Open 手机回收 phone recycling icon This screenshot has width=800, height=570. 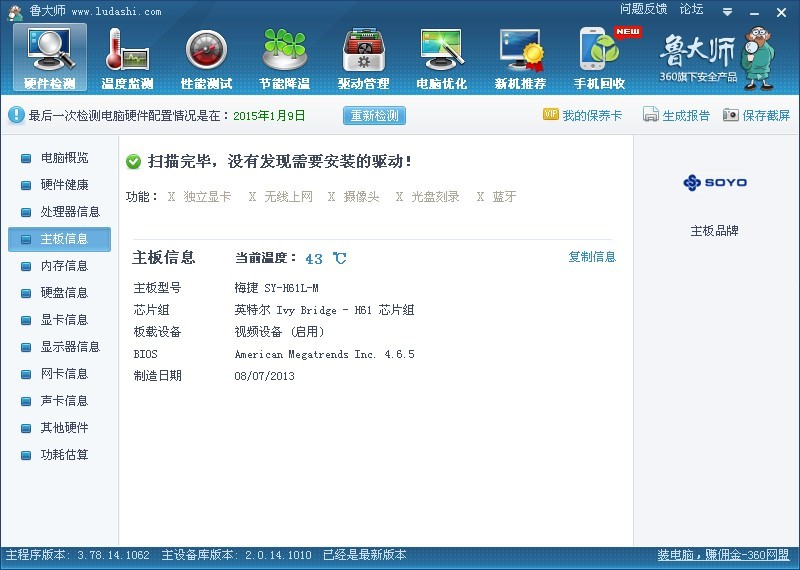pyautogui.click(x=600, y=57)
